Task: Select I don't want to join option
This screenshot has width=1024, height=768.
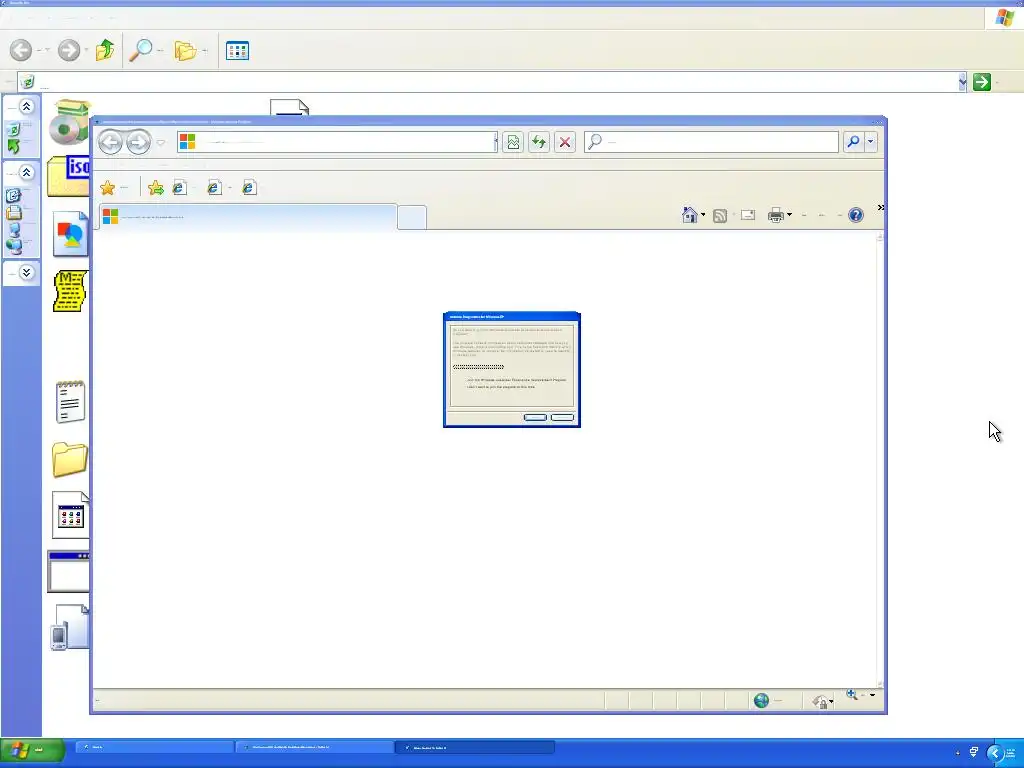Action: tap(501, 387)
